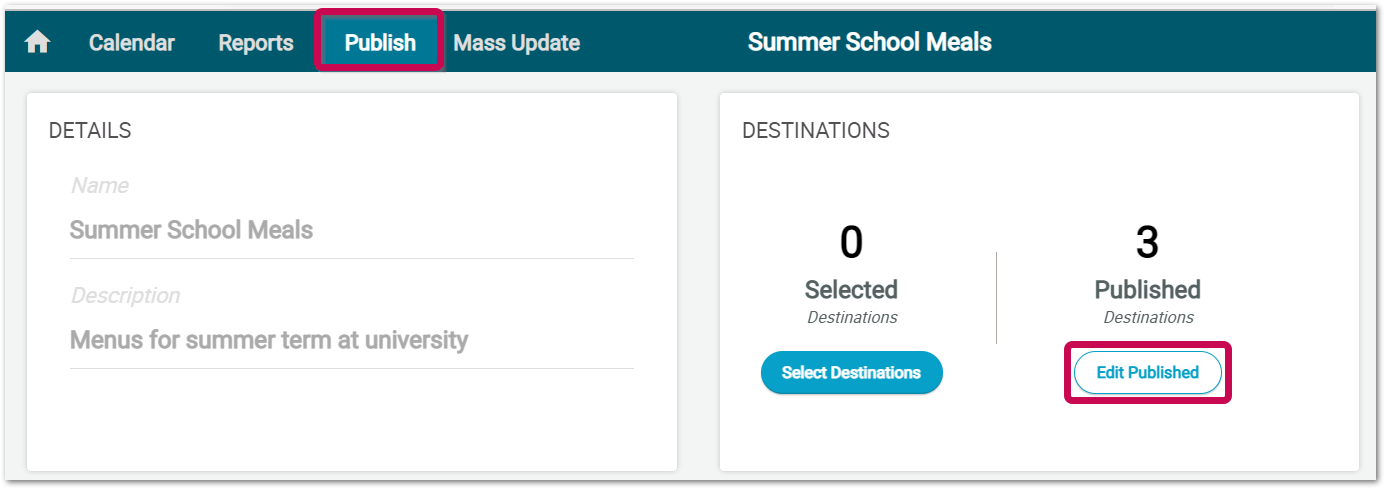Open the Calendar tab

click(x=132, y=43)
